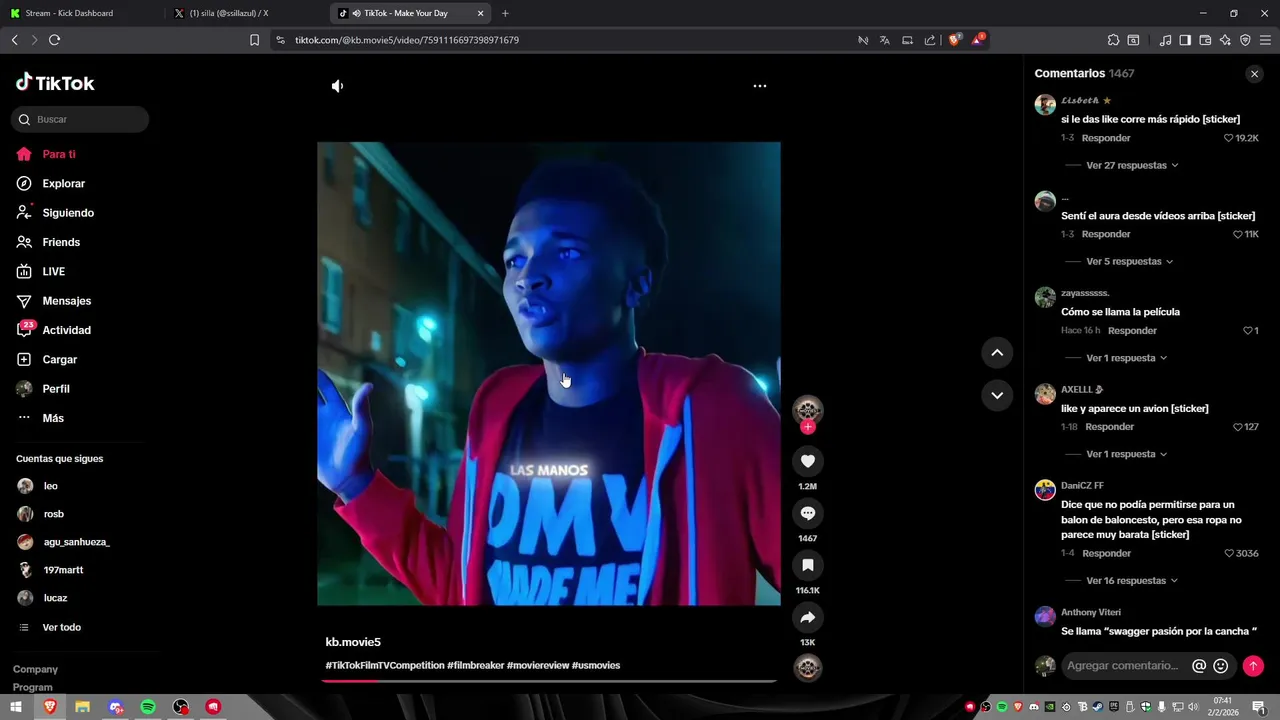Screen dimensions: 1280x720
Task: Click the comment bubble icon showing 1467
Action: click(x=808, y=513)
